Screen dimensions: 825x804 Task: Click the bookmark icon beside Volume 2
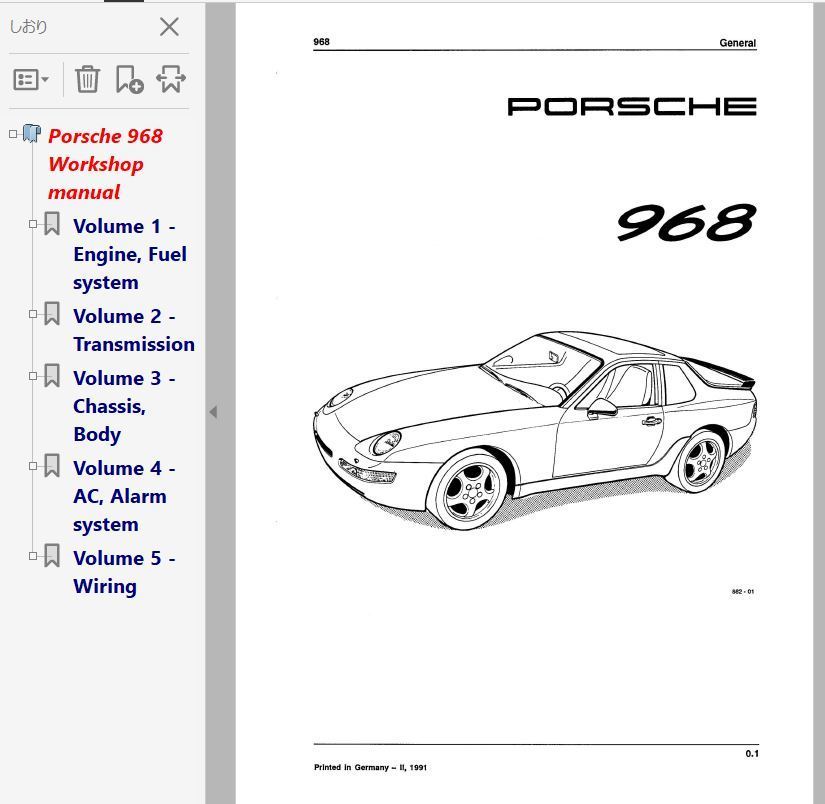point(52,314)
